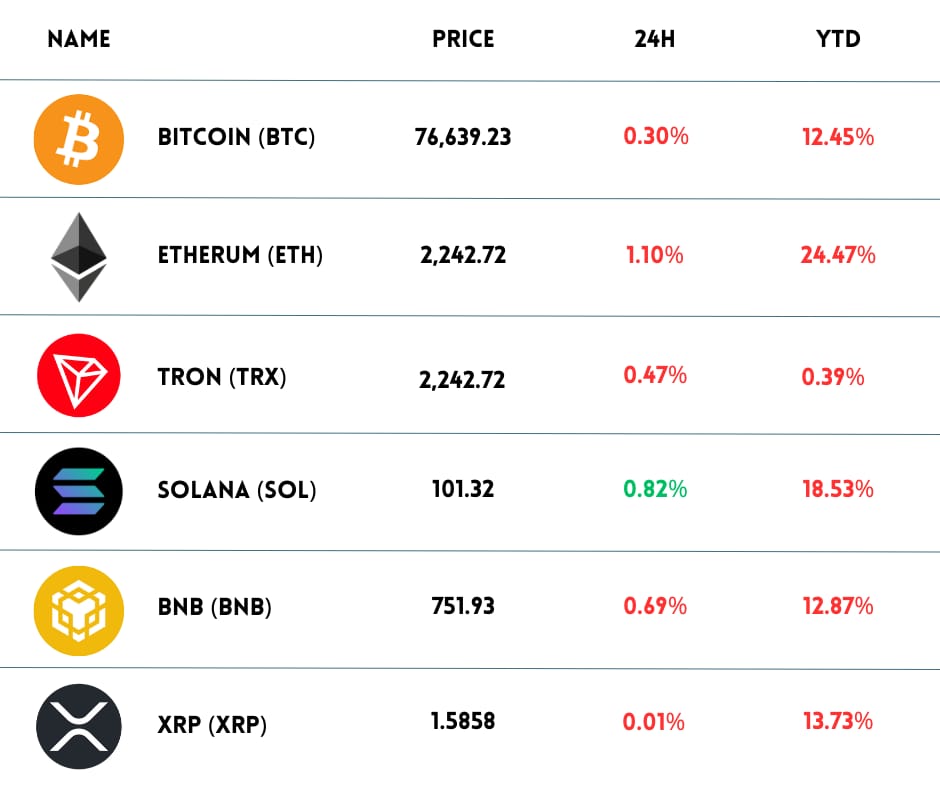
Task: Click the 24H column header
Action: click(x=655, y=40)
